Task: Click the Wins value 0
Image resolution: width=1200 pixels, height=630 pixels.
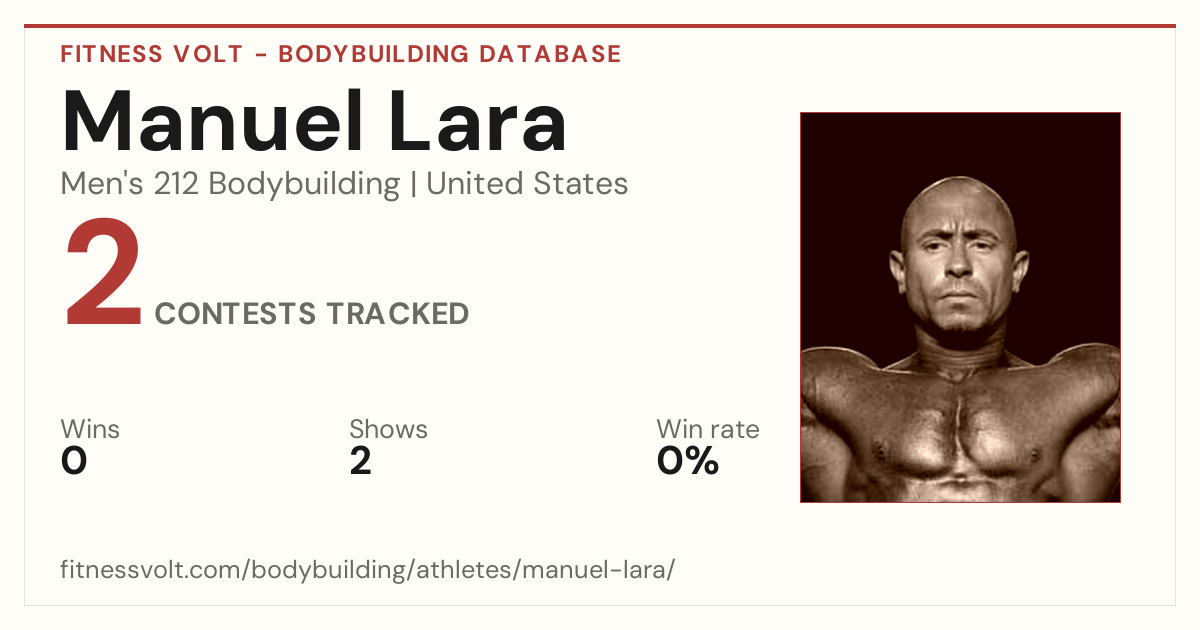Action: coord(74,461)
